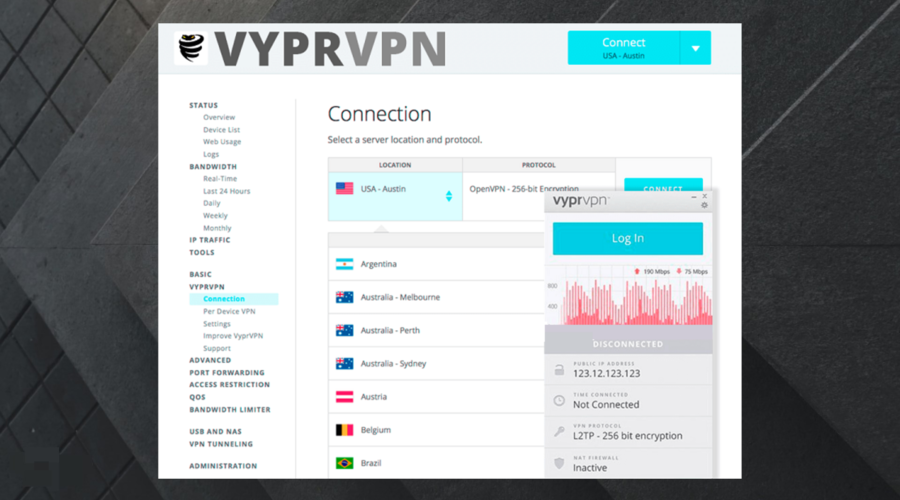Click the large Connect USA - Austin button
Viewport: 900px width, 500px height.
pos(623,48)
